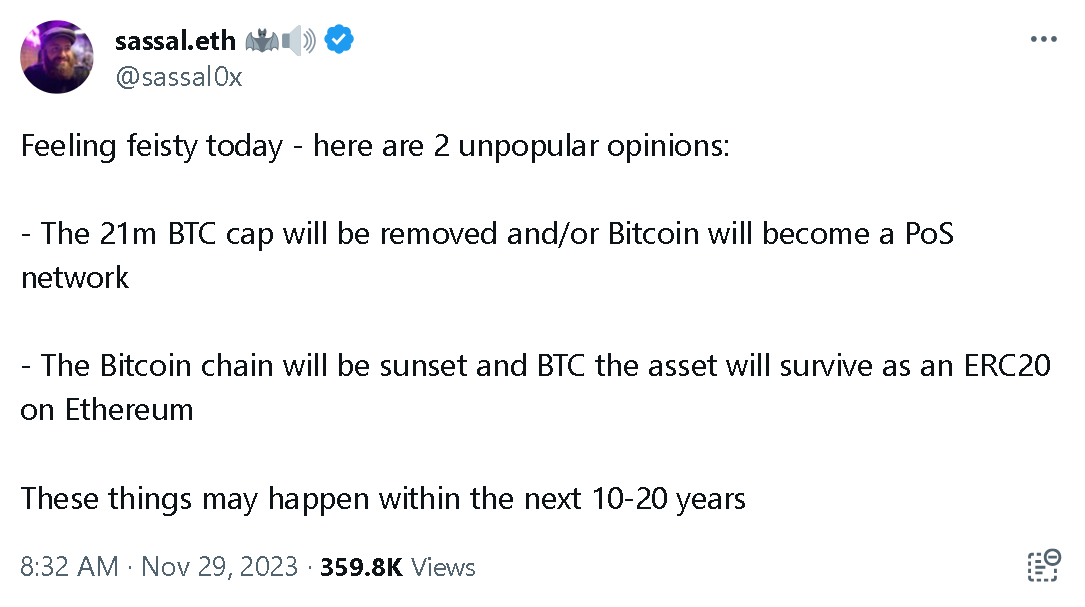
Task: Open sassal.eth's profile picture
Action: pos(57,57)
